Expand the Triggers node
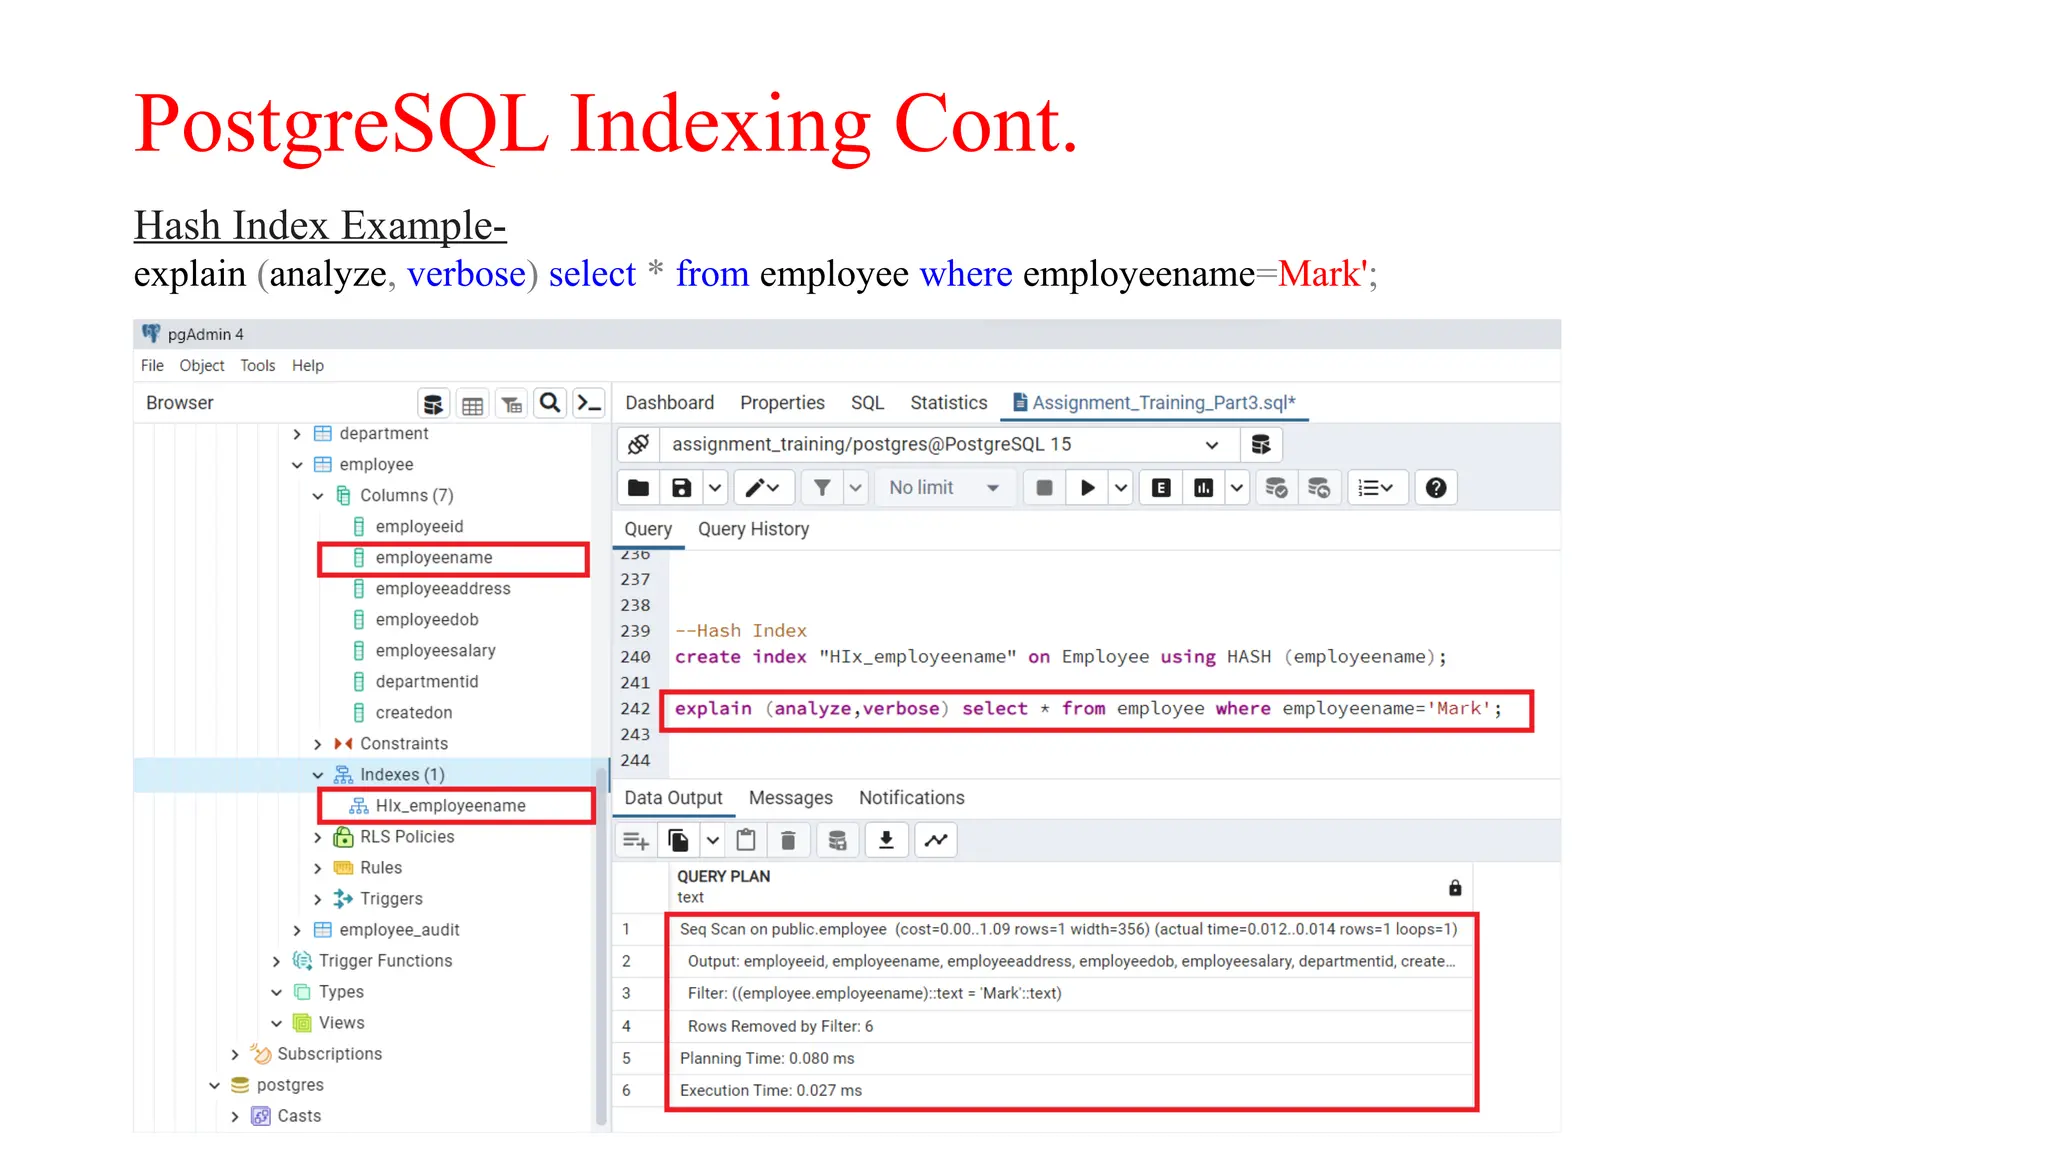Image resolution: width=2048 pixels, height=1152 pixels. (318, 899)
